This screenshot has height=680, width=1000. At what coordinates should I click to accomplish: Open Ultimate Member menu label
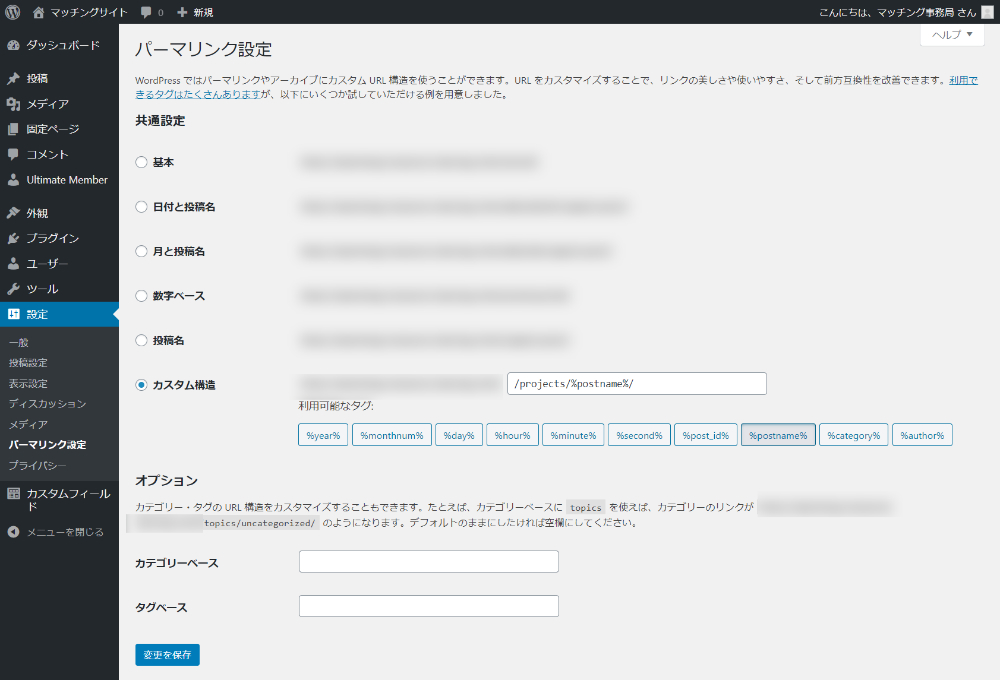point(67,180)
